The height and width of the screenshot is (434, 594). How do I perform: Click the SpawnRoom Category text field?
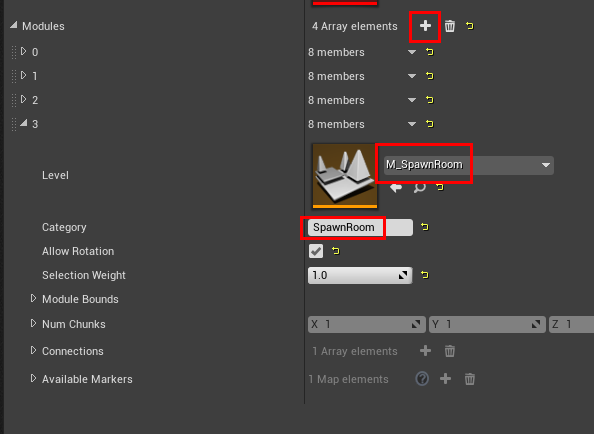360,227
